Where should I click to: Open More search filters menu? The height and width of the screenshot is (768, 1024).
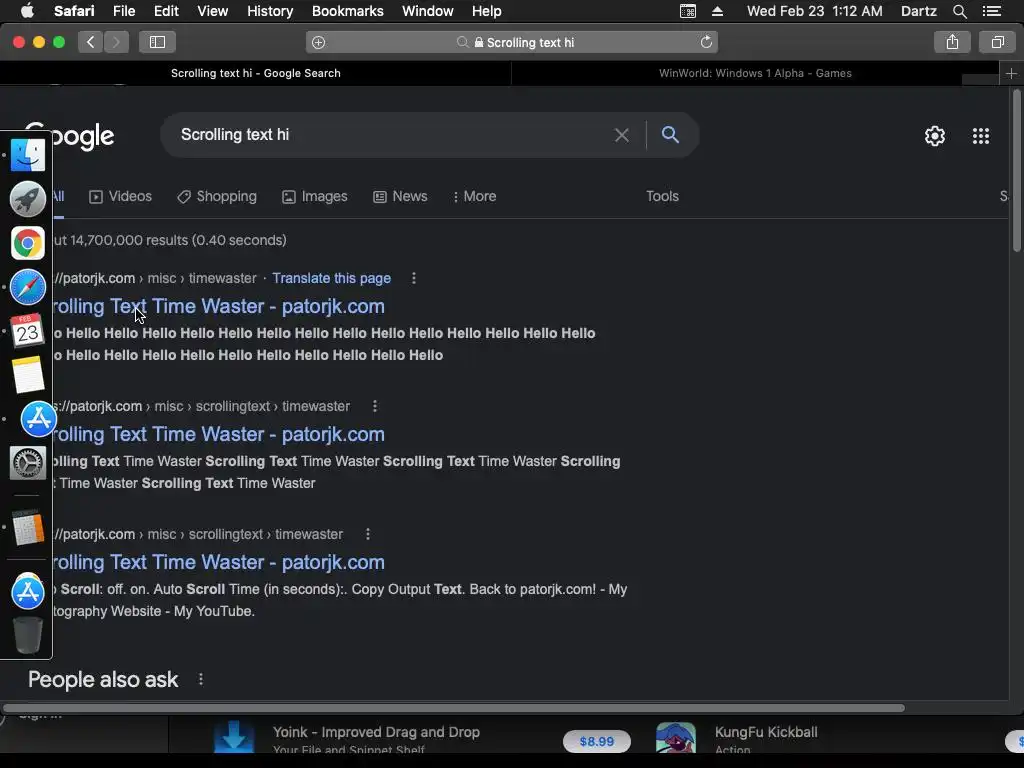475,197
